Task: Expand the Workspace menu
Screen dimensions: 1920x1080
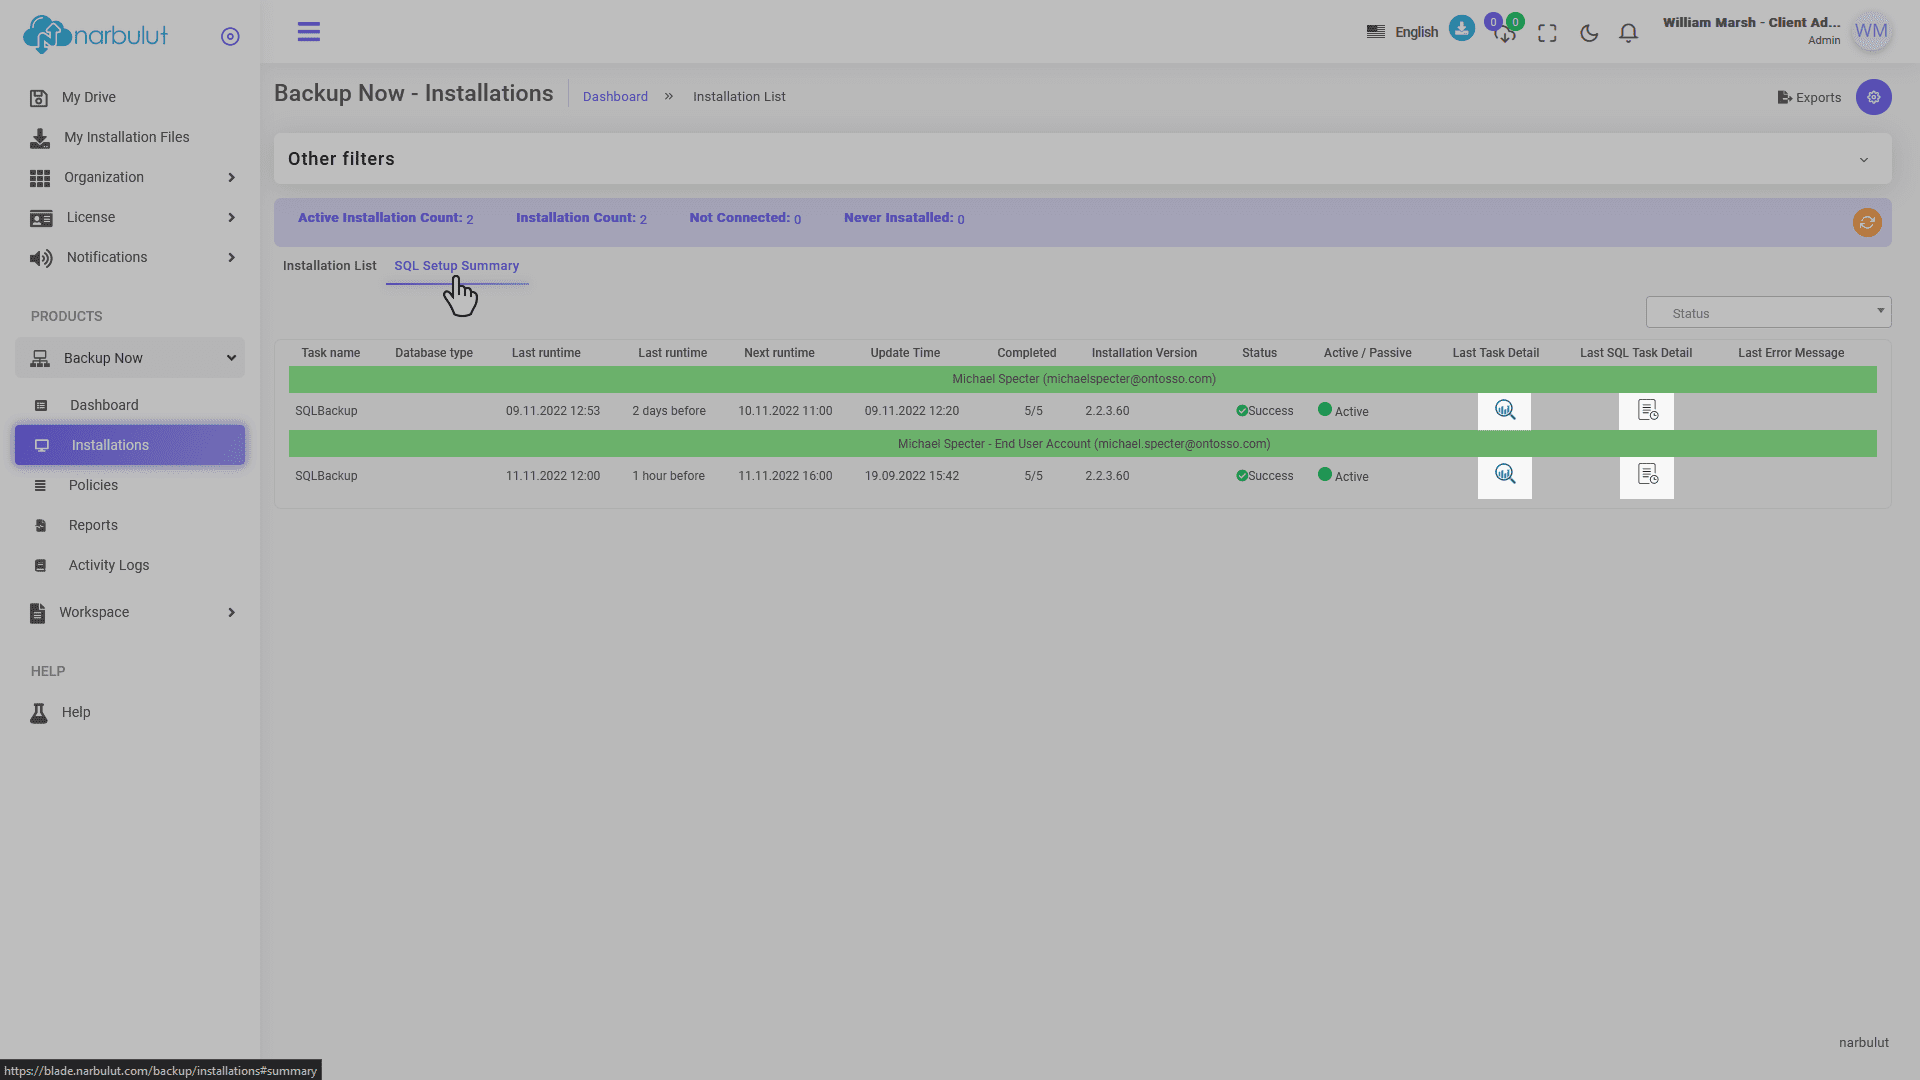Action: [130, 612]
